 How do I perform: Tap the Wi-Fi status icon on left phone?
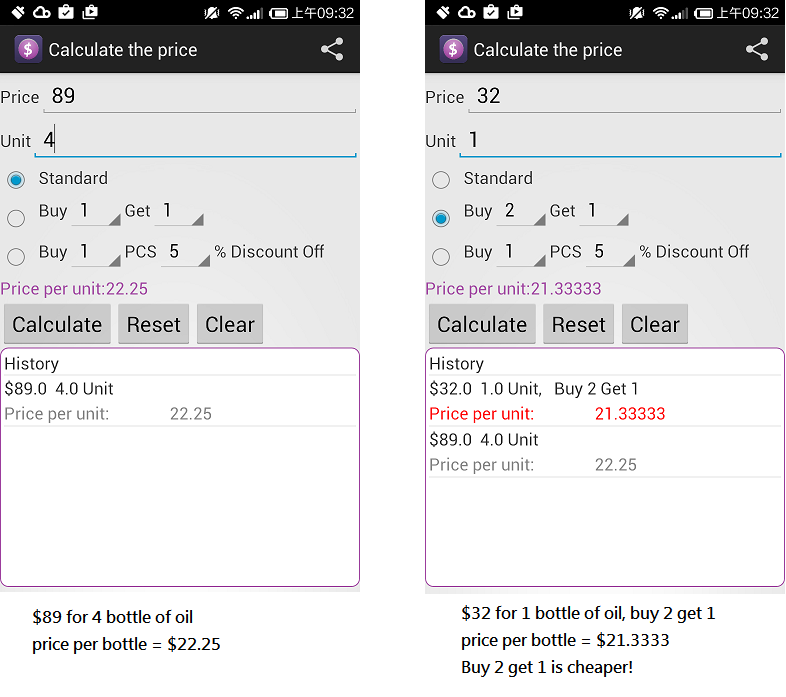point(236,13)
